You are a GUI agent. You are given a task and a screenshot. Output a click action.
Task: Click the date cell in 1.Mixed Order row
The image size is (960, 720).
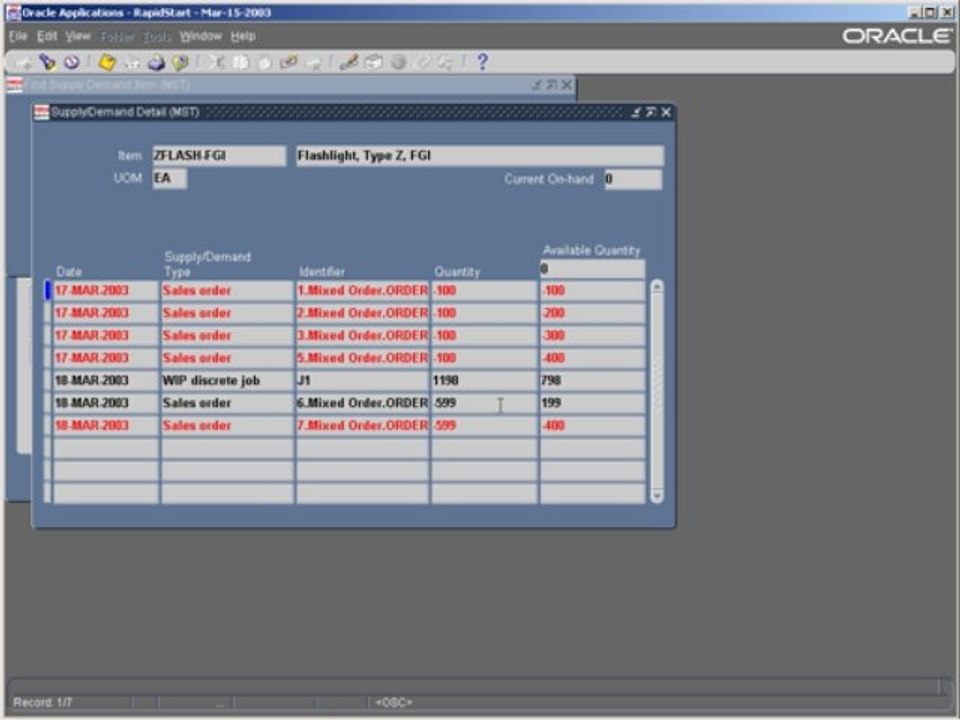point(106,290)
